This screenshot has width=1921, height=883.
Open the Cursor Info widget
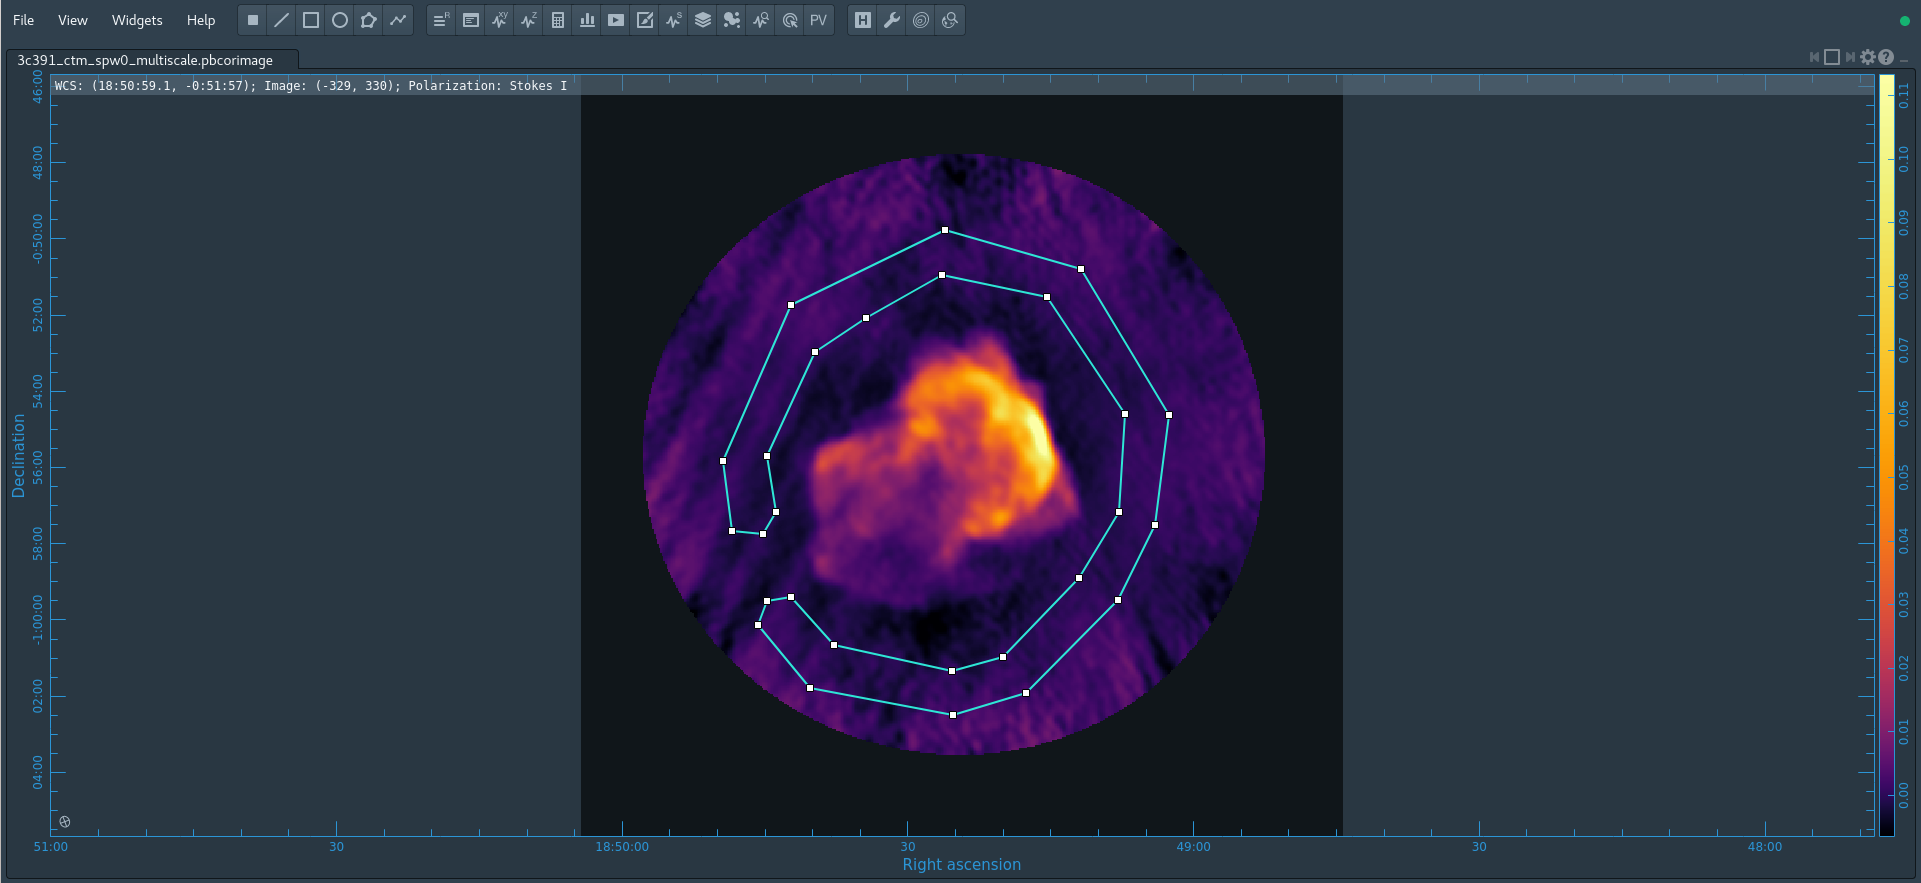coord(790,20)
